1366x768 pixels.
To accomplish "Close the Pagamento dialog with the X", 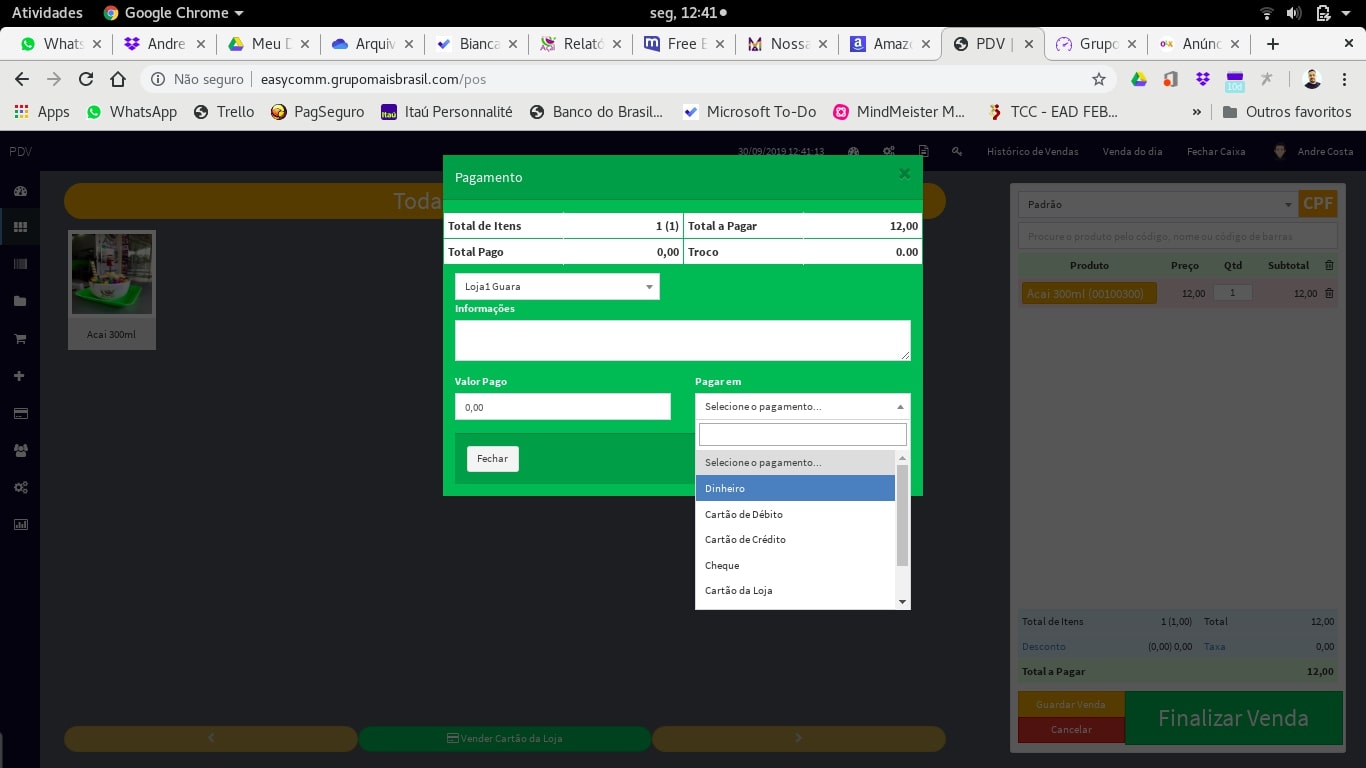I will click(x=904, y=174).
